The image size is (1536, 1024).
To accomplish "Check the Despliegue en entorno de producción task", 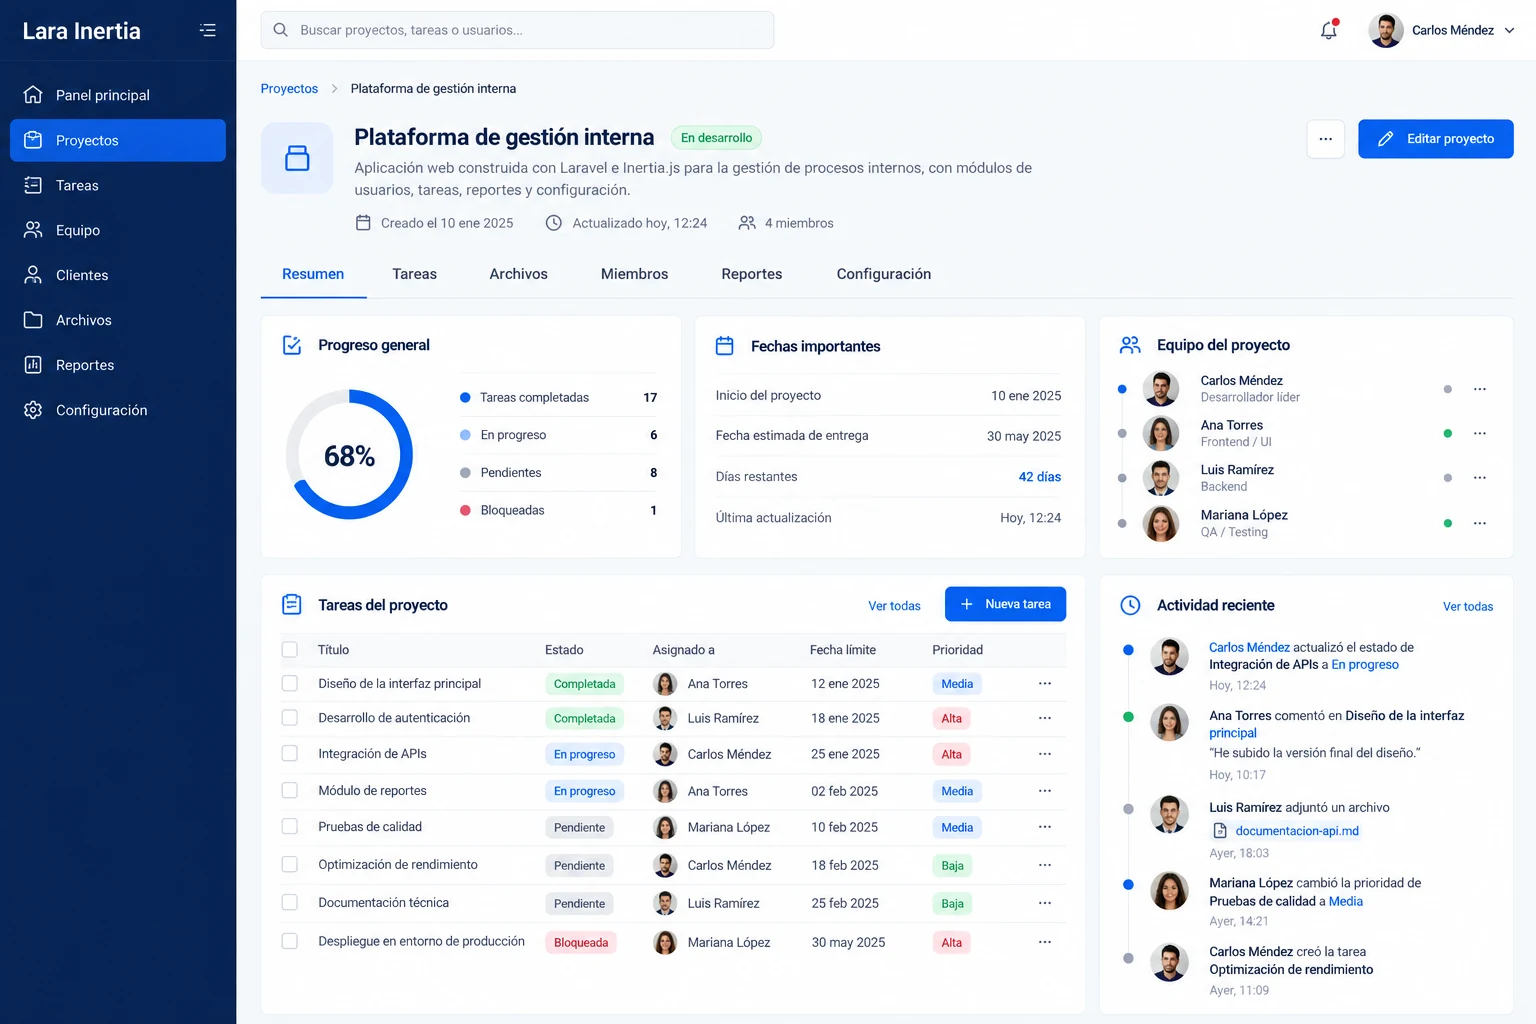I will coord(290,942).
